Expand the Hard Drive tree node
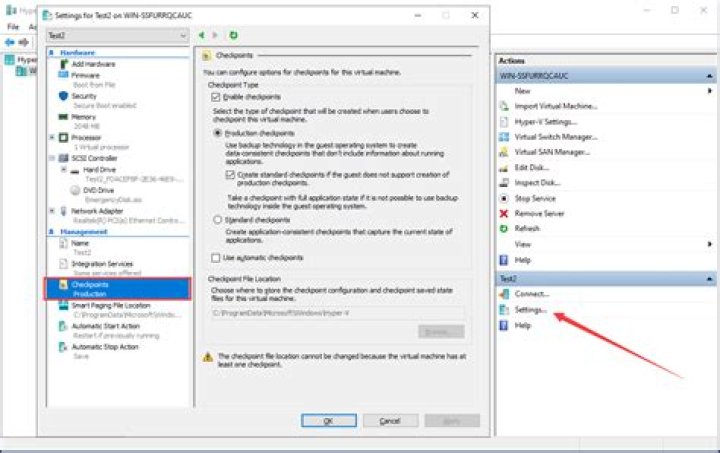The width and height of the screenshot is (720, 453). (x=64, y=170)
